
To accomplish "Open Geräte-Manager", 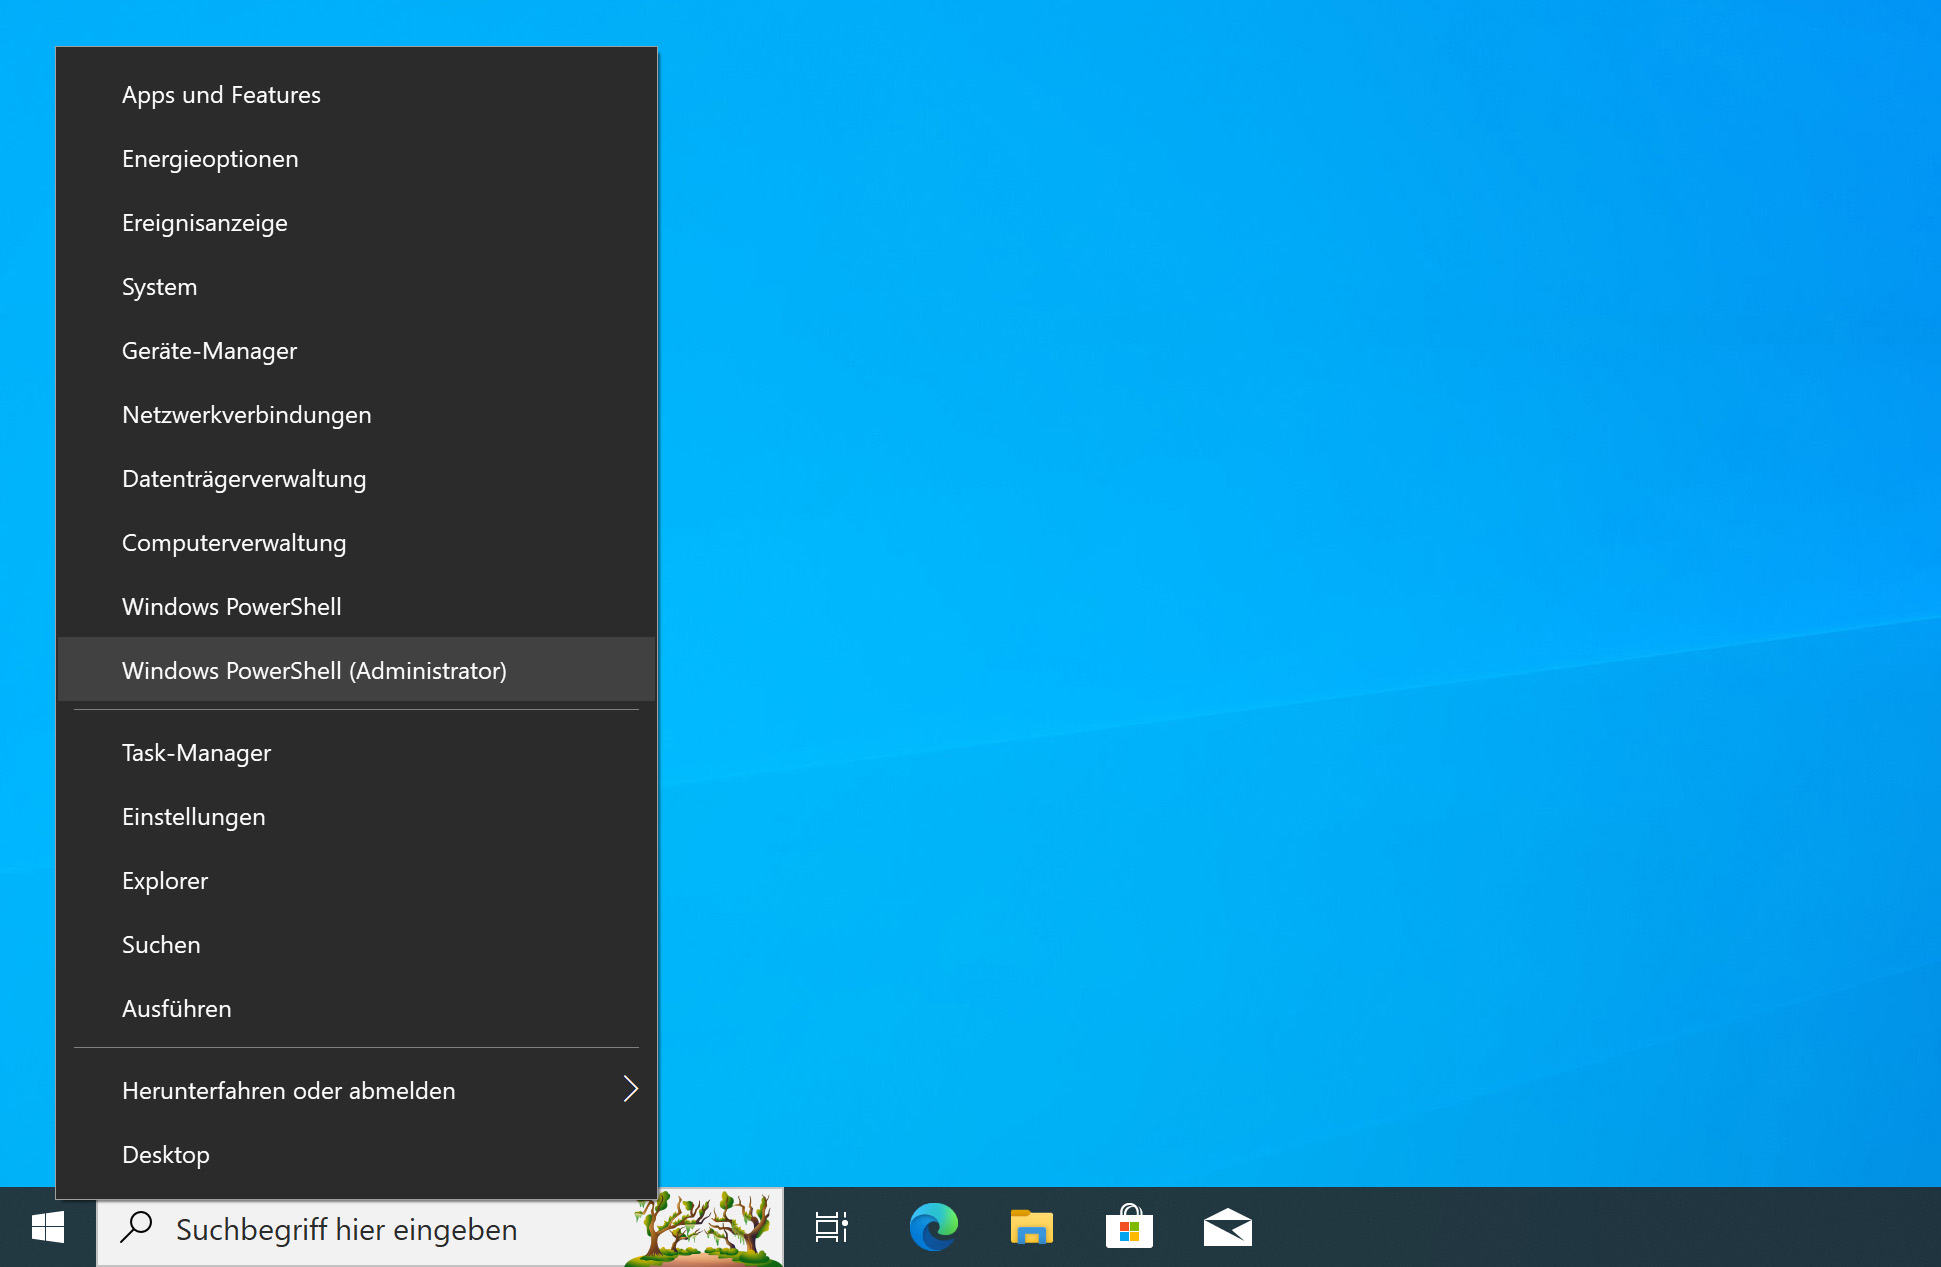I will tap(356, 351).
